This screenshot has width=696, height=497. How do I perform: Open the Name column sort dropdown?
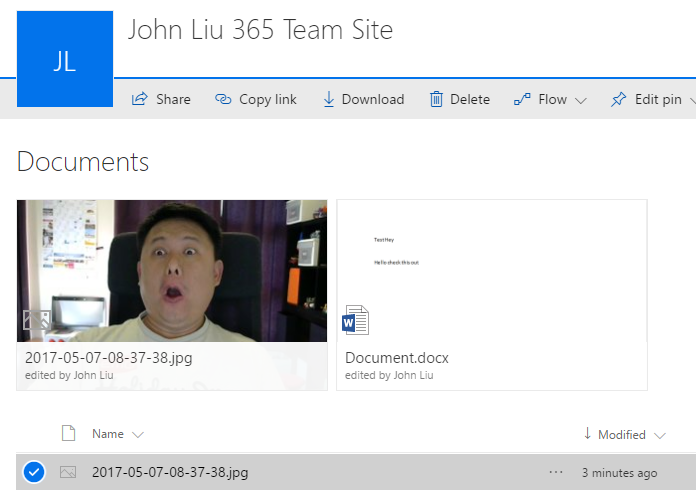pyautogui.click(x=138, y=435)
